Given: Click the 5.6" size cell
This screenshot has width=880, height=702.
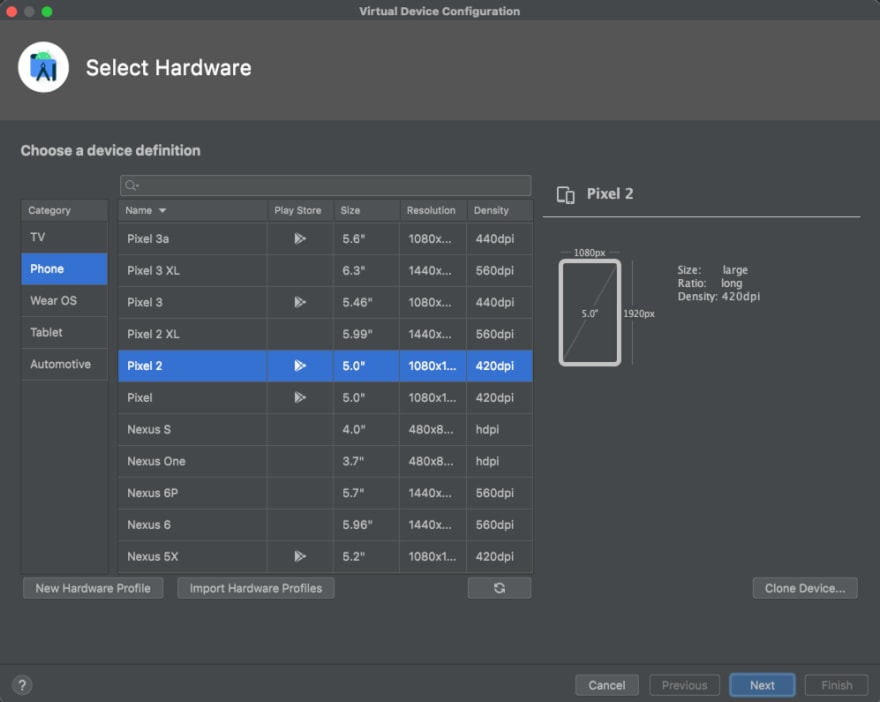Looking at the screenshot, I should coord(366,238).
